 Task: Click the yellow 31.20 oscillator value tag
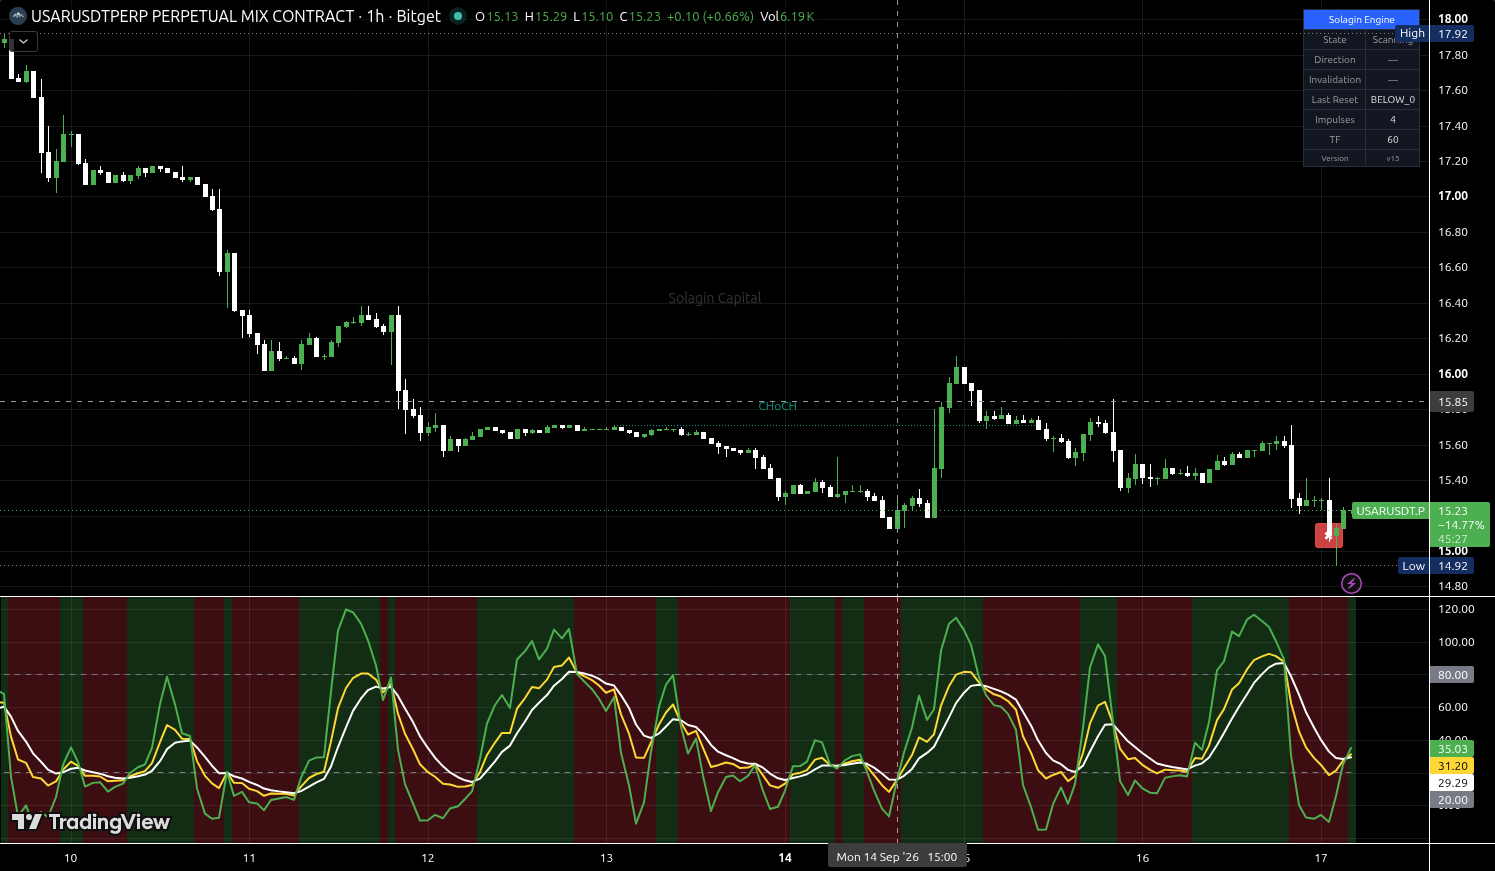(x=1452, y=766)
